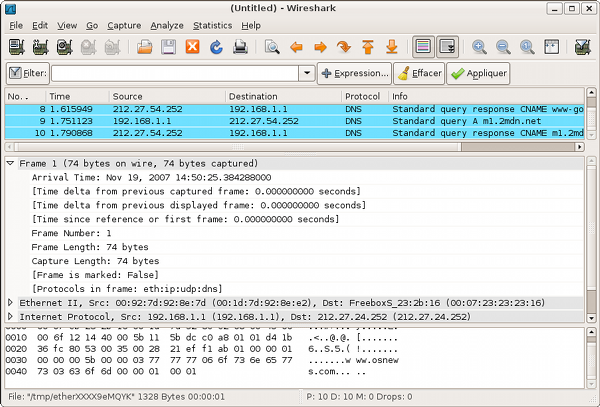This screenshot has width=600, height=407.
Task: Click the Wireshark title bar app icon
Action: (x=10, y=8)
